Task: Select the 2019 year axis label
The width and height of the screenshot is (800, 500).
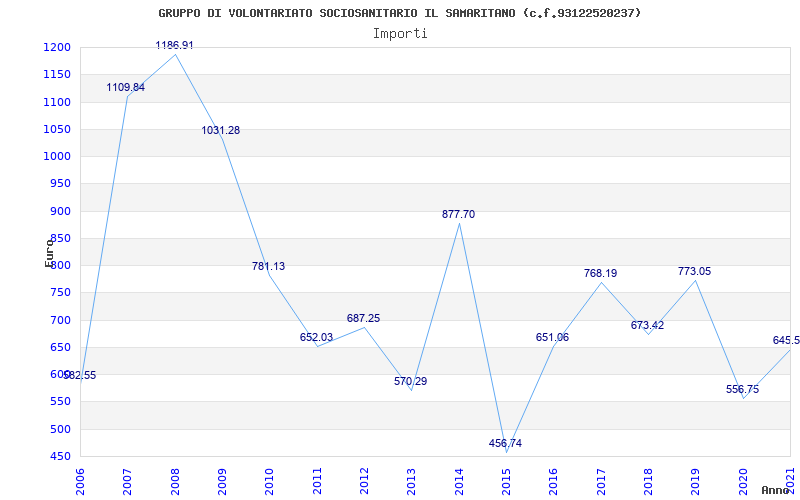Action: pos(695,477)
